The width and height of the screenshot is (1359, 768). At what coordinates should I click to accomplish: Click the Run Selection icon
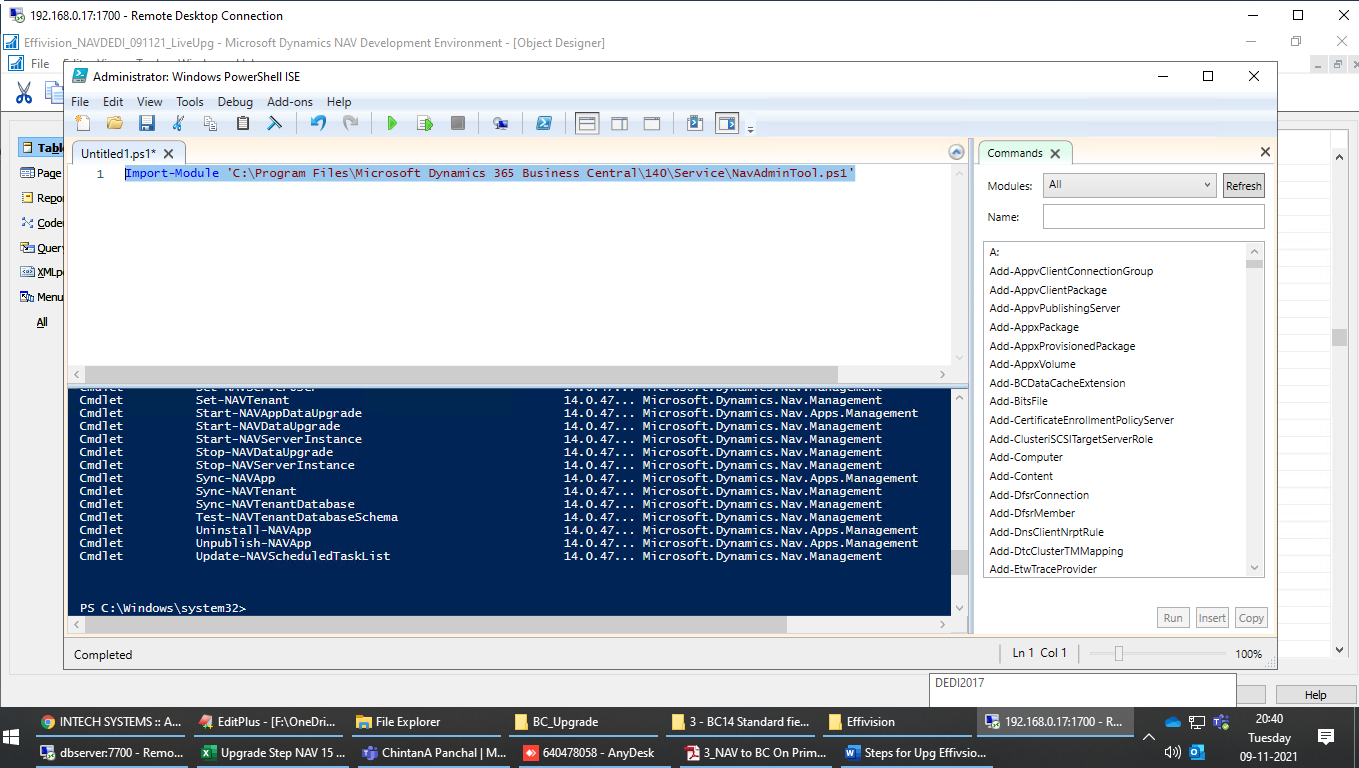[425, 123]
